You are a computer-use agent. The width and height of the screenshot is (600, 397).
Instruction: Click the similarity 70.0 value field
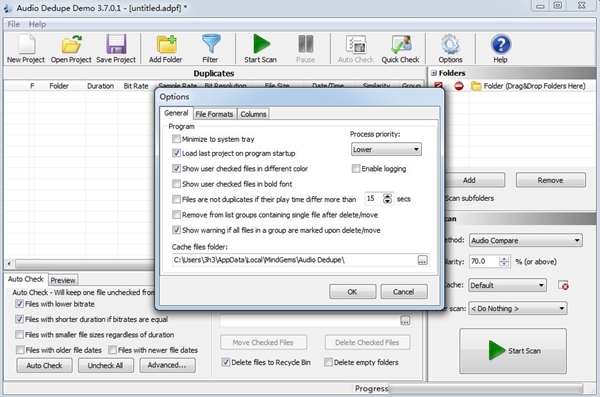(x=484, y=261)
